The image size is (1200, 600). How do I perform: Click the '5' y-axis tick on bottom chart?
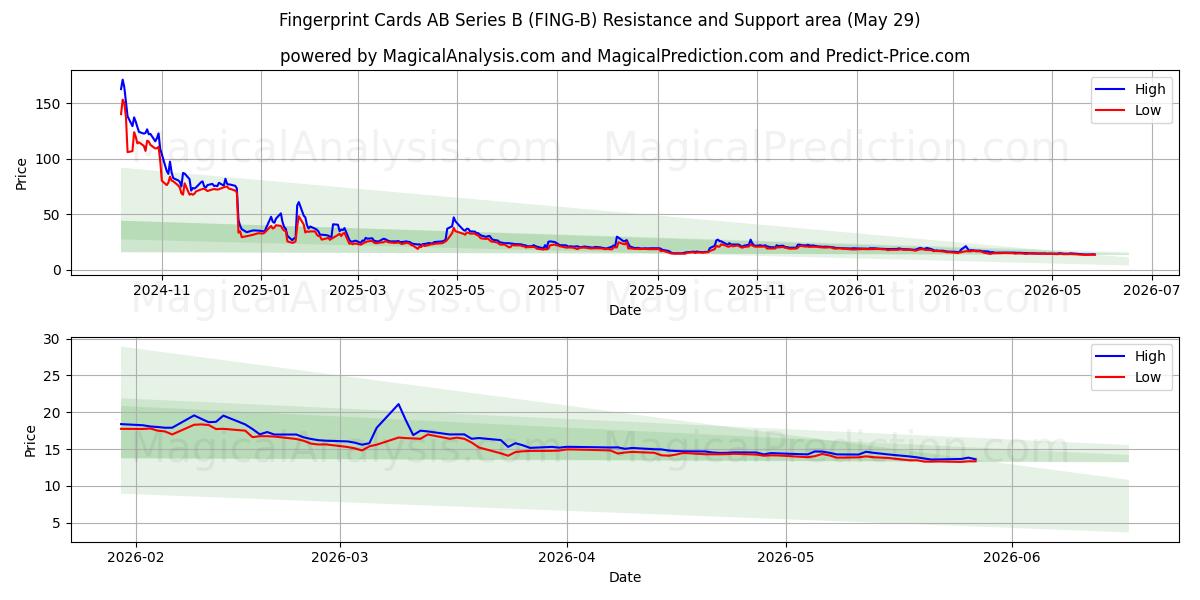click(x=59, y=523)
